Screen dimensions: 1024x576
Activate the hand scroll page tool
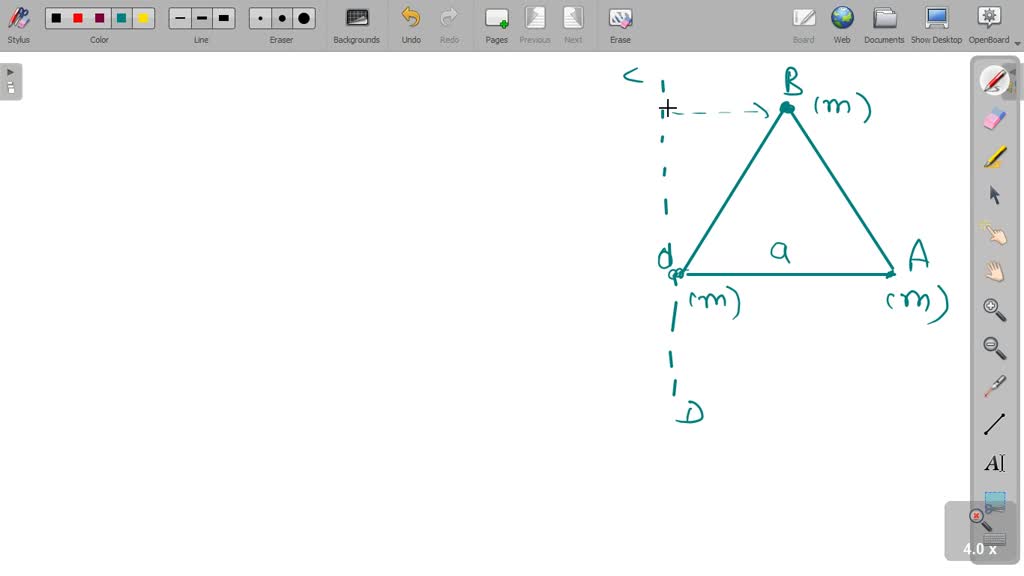click(994, 271)
